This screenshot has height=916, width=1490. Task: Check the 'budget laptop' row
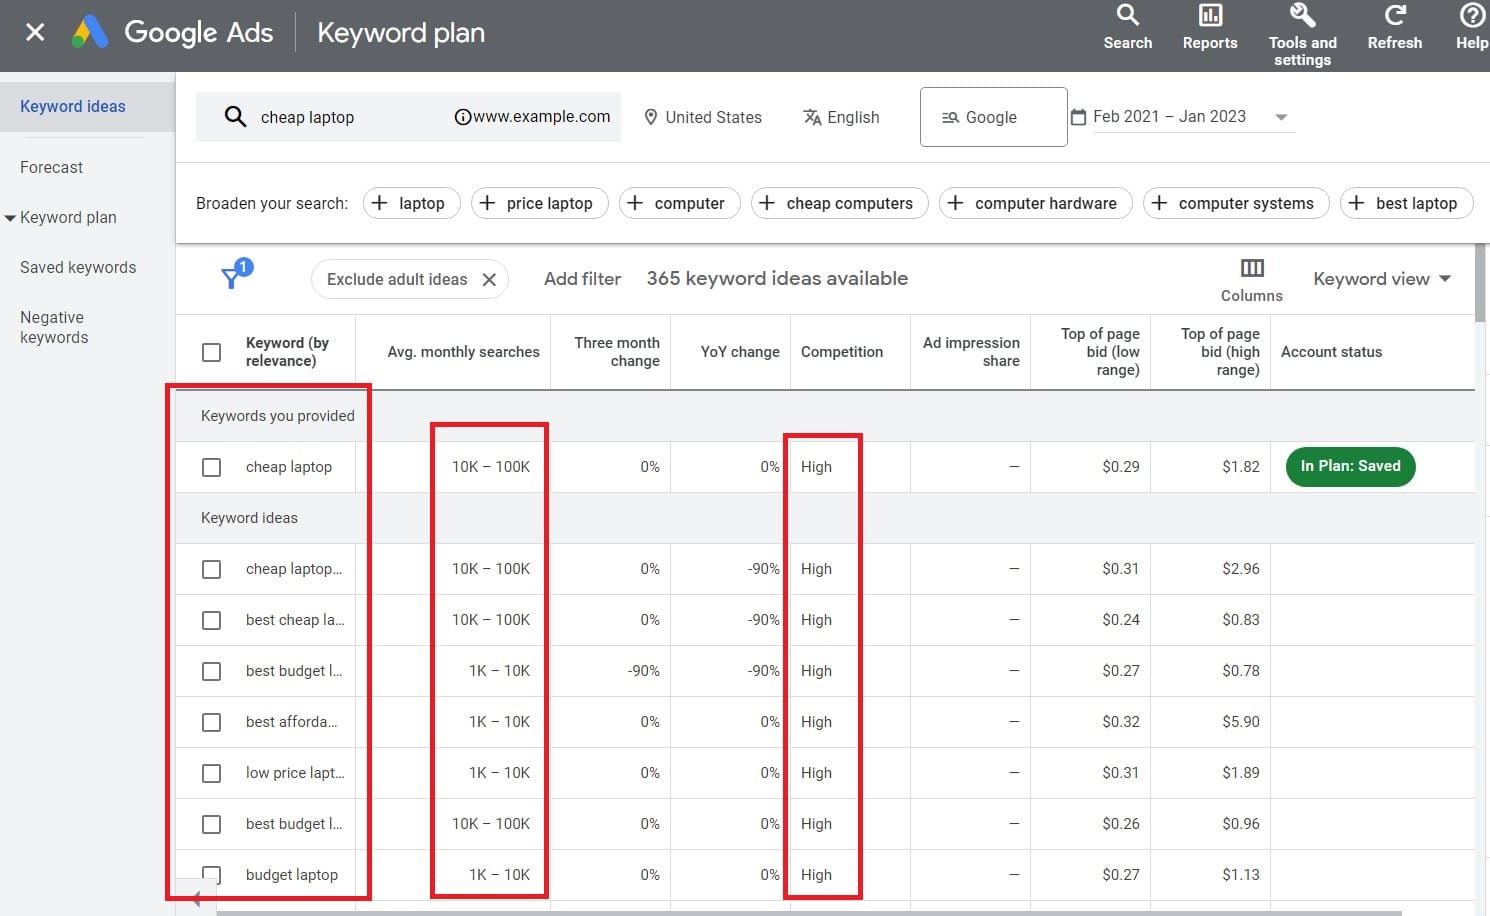pyautogui.click(x=211, y=875)
